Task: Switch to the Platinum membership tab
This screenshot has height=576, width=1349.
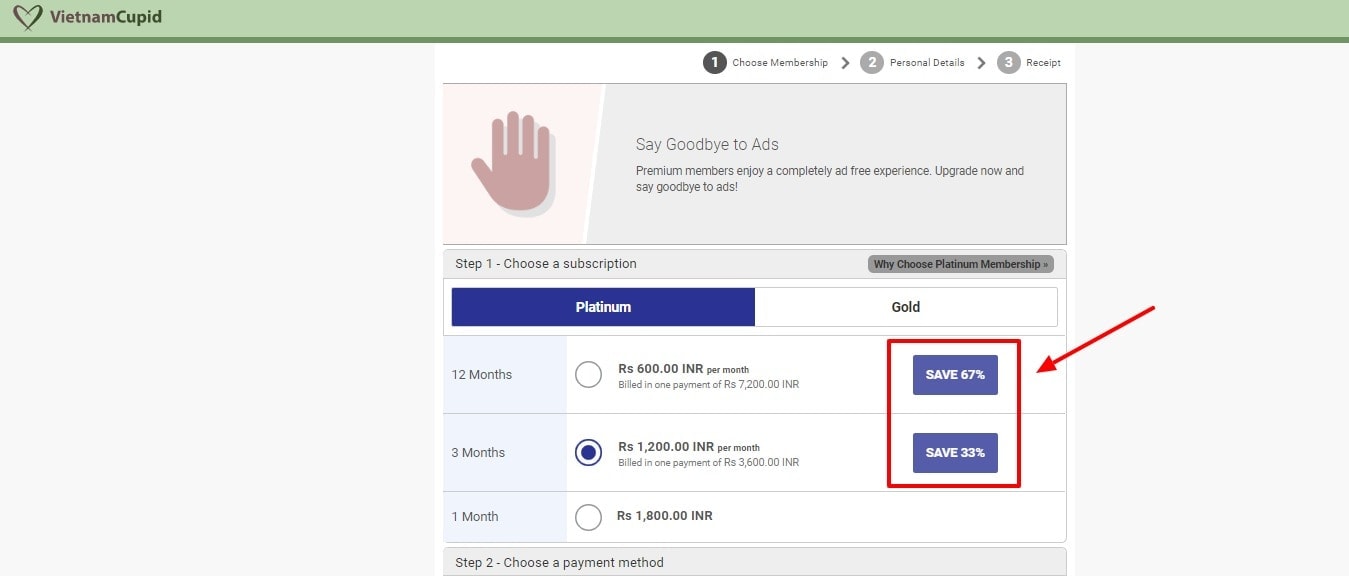Action: (x=603, y=306)
